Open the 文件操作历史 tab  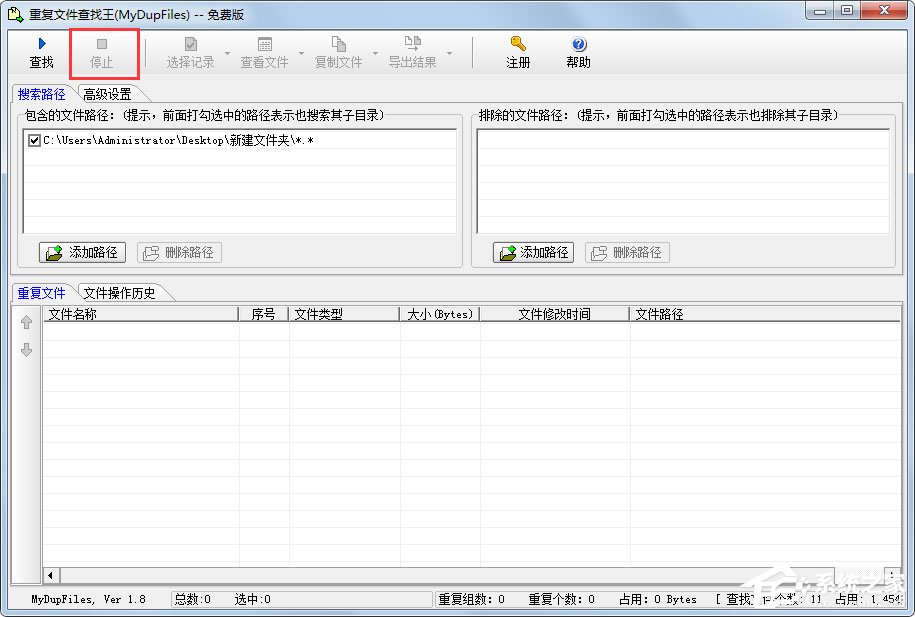[x=120, y=293]
